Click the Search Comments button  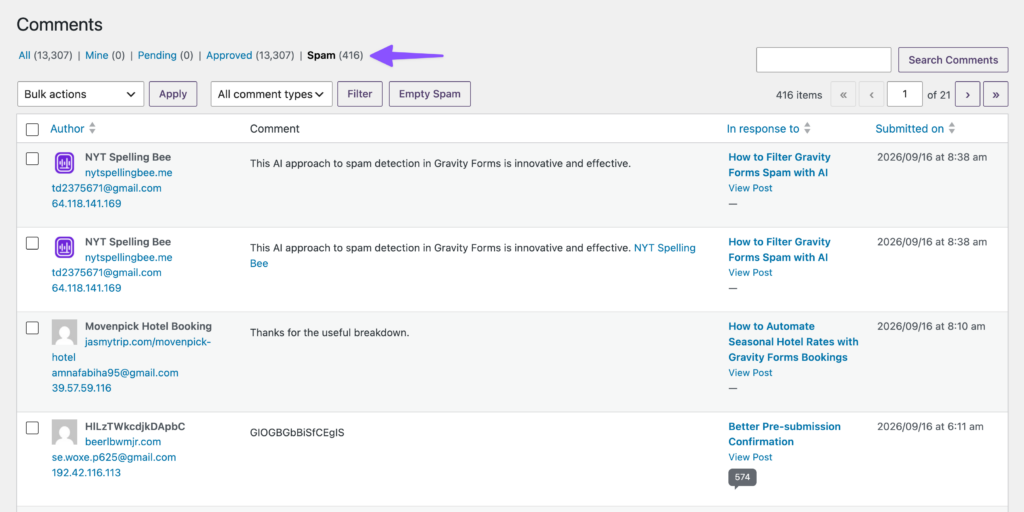click(x=953, y=59)
